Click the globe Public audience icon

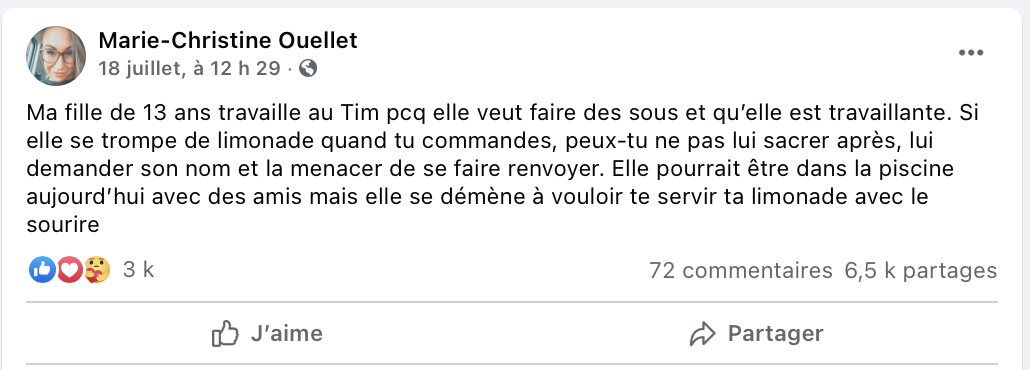[x=308, y=68]
